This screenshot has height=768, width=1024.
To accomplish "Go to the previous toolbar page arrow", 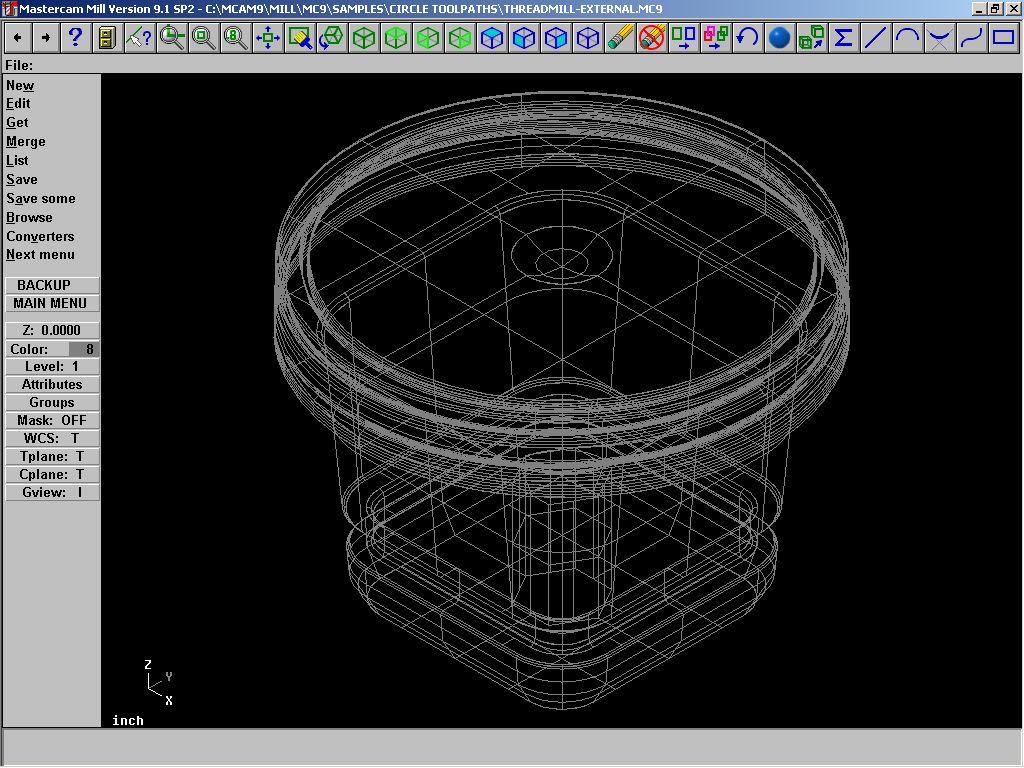I will (x=18, y=38).
